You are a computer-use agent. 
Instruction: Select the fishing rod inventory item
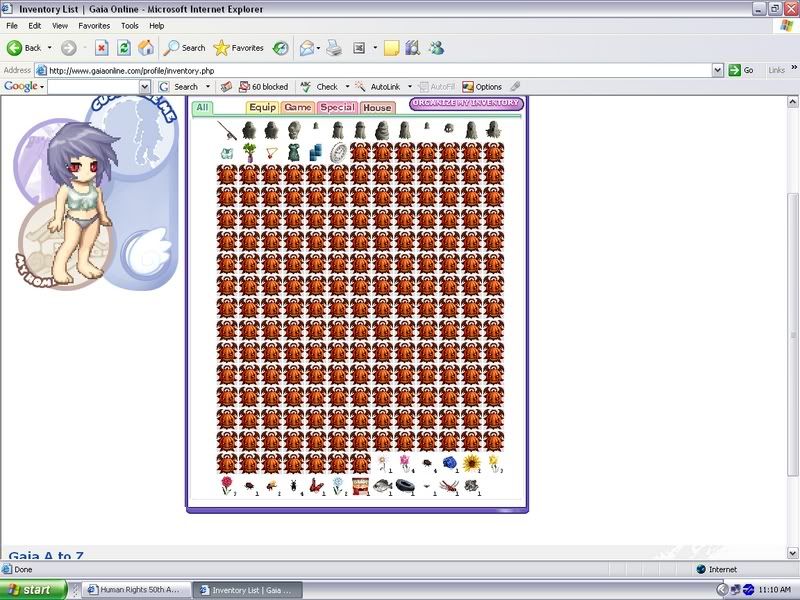[x=227, y=131]
